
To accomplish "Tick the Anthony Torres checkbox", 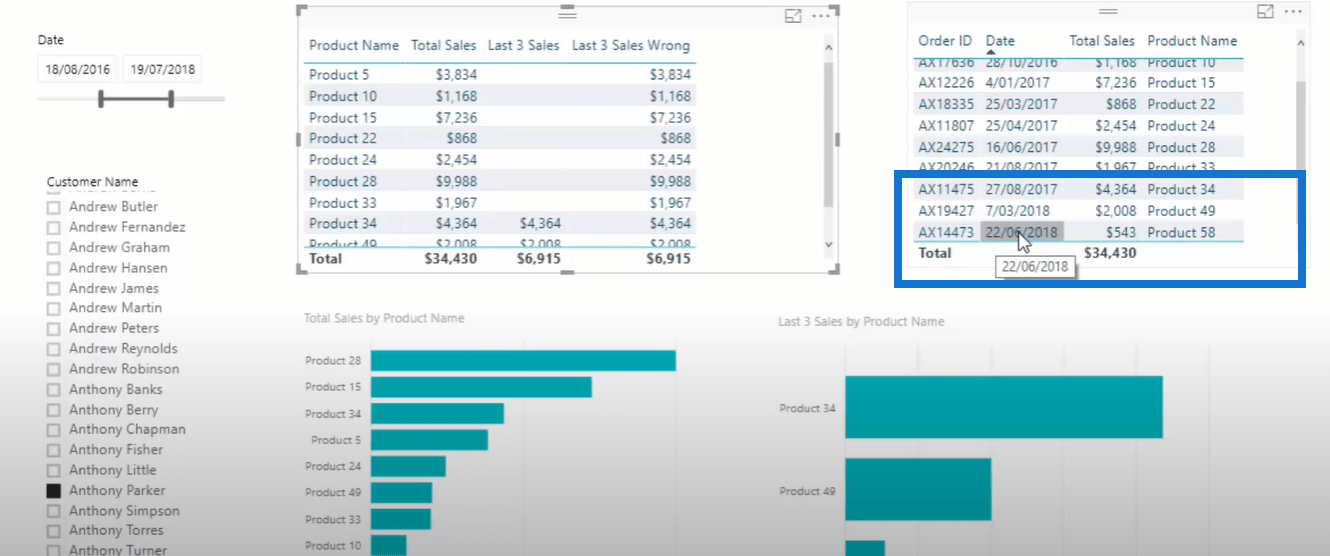I will (53, 530).
